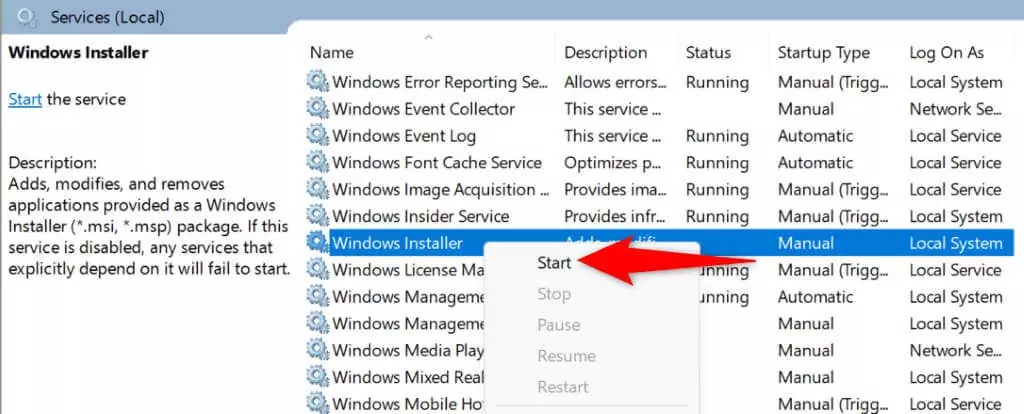Click gear icon for Windows Font Cache Service

coord(318,163)
